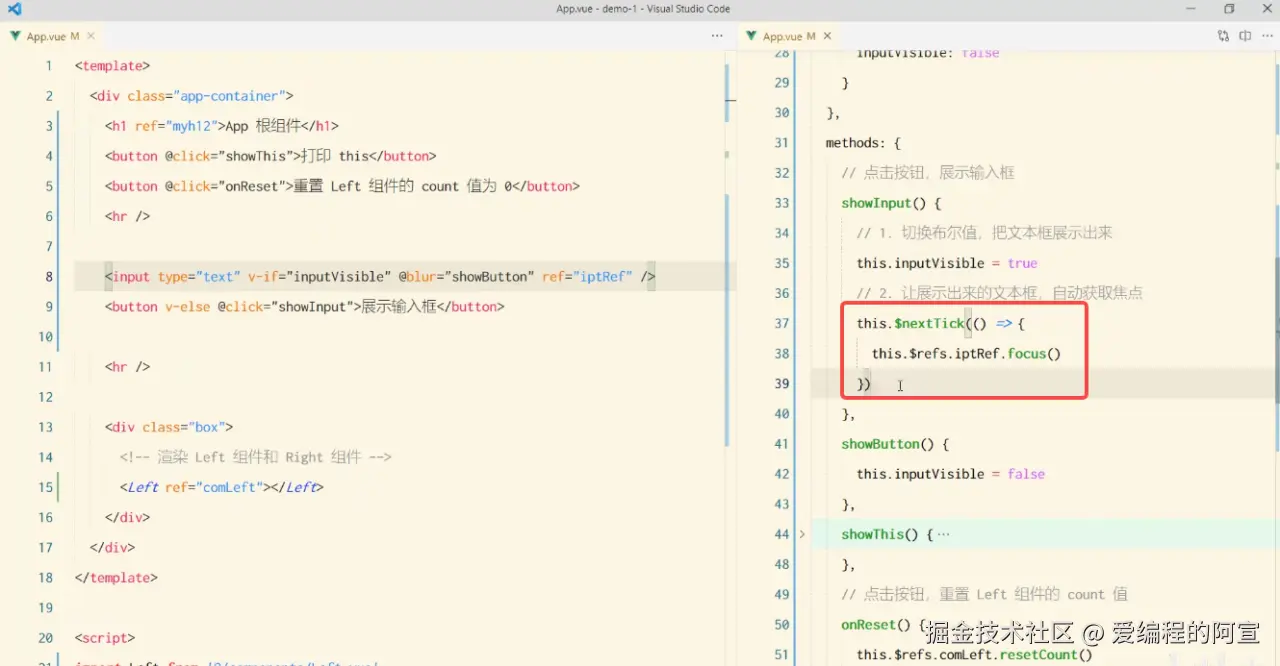Viewport: 1280px width, 666px height.
Task: Click "inputVisible" in the v-if on line 8
Action: coord(338,276)
